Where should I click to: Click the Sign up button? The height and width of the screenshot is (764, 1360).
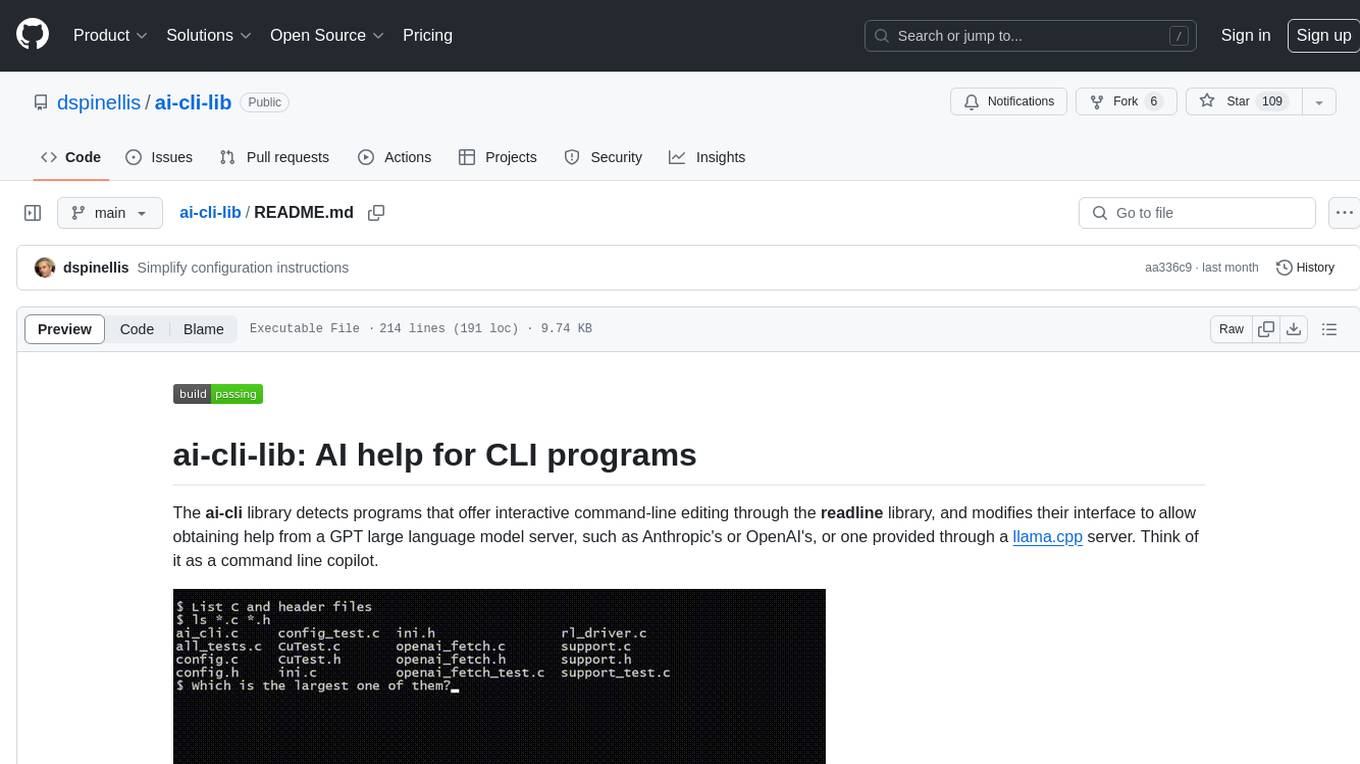(1323, 35)
